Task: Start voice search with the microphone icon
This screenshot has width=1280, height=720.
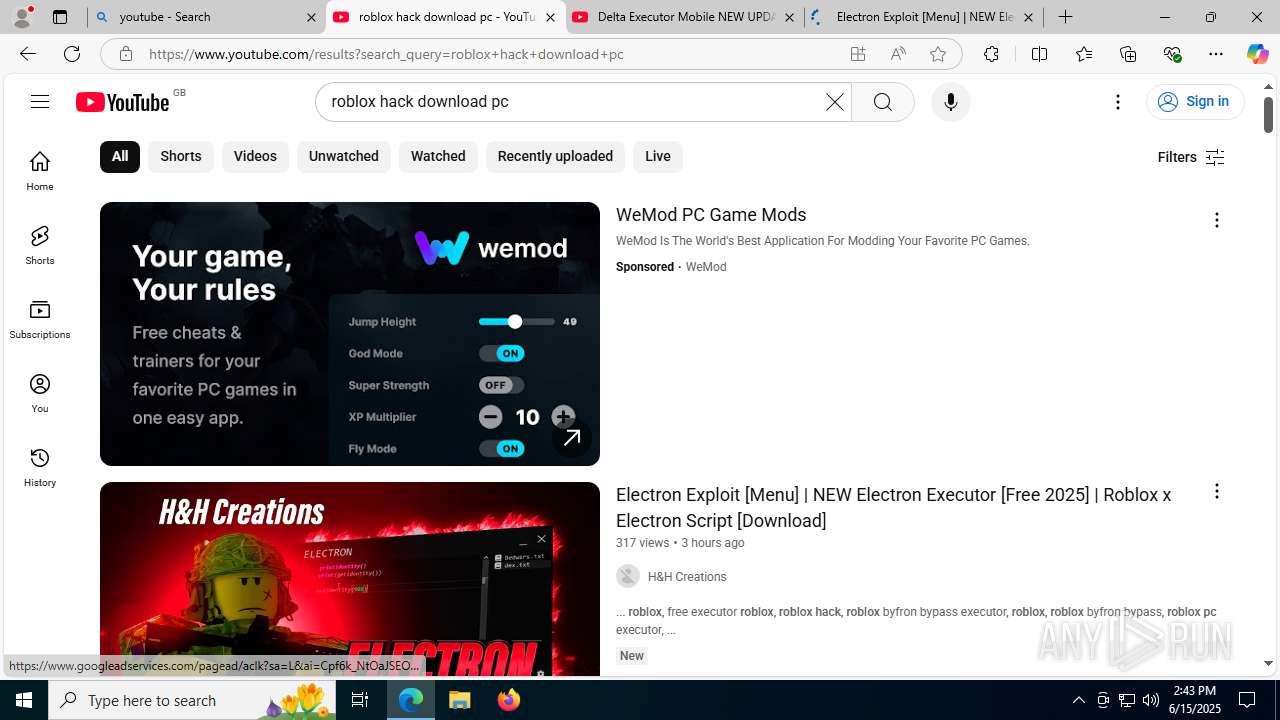Action: click(951, 102)
